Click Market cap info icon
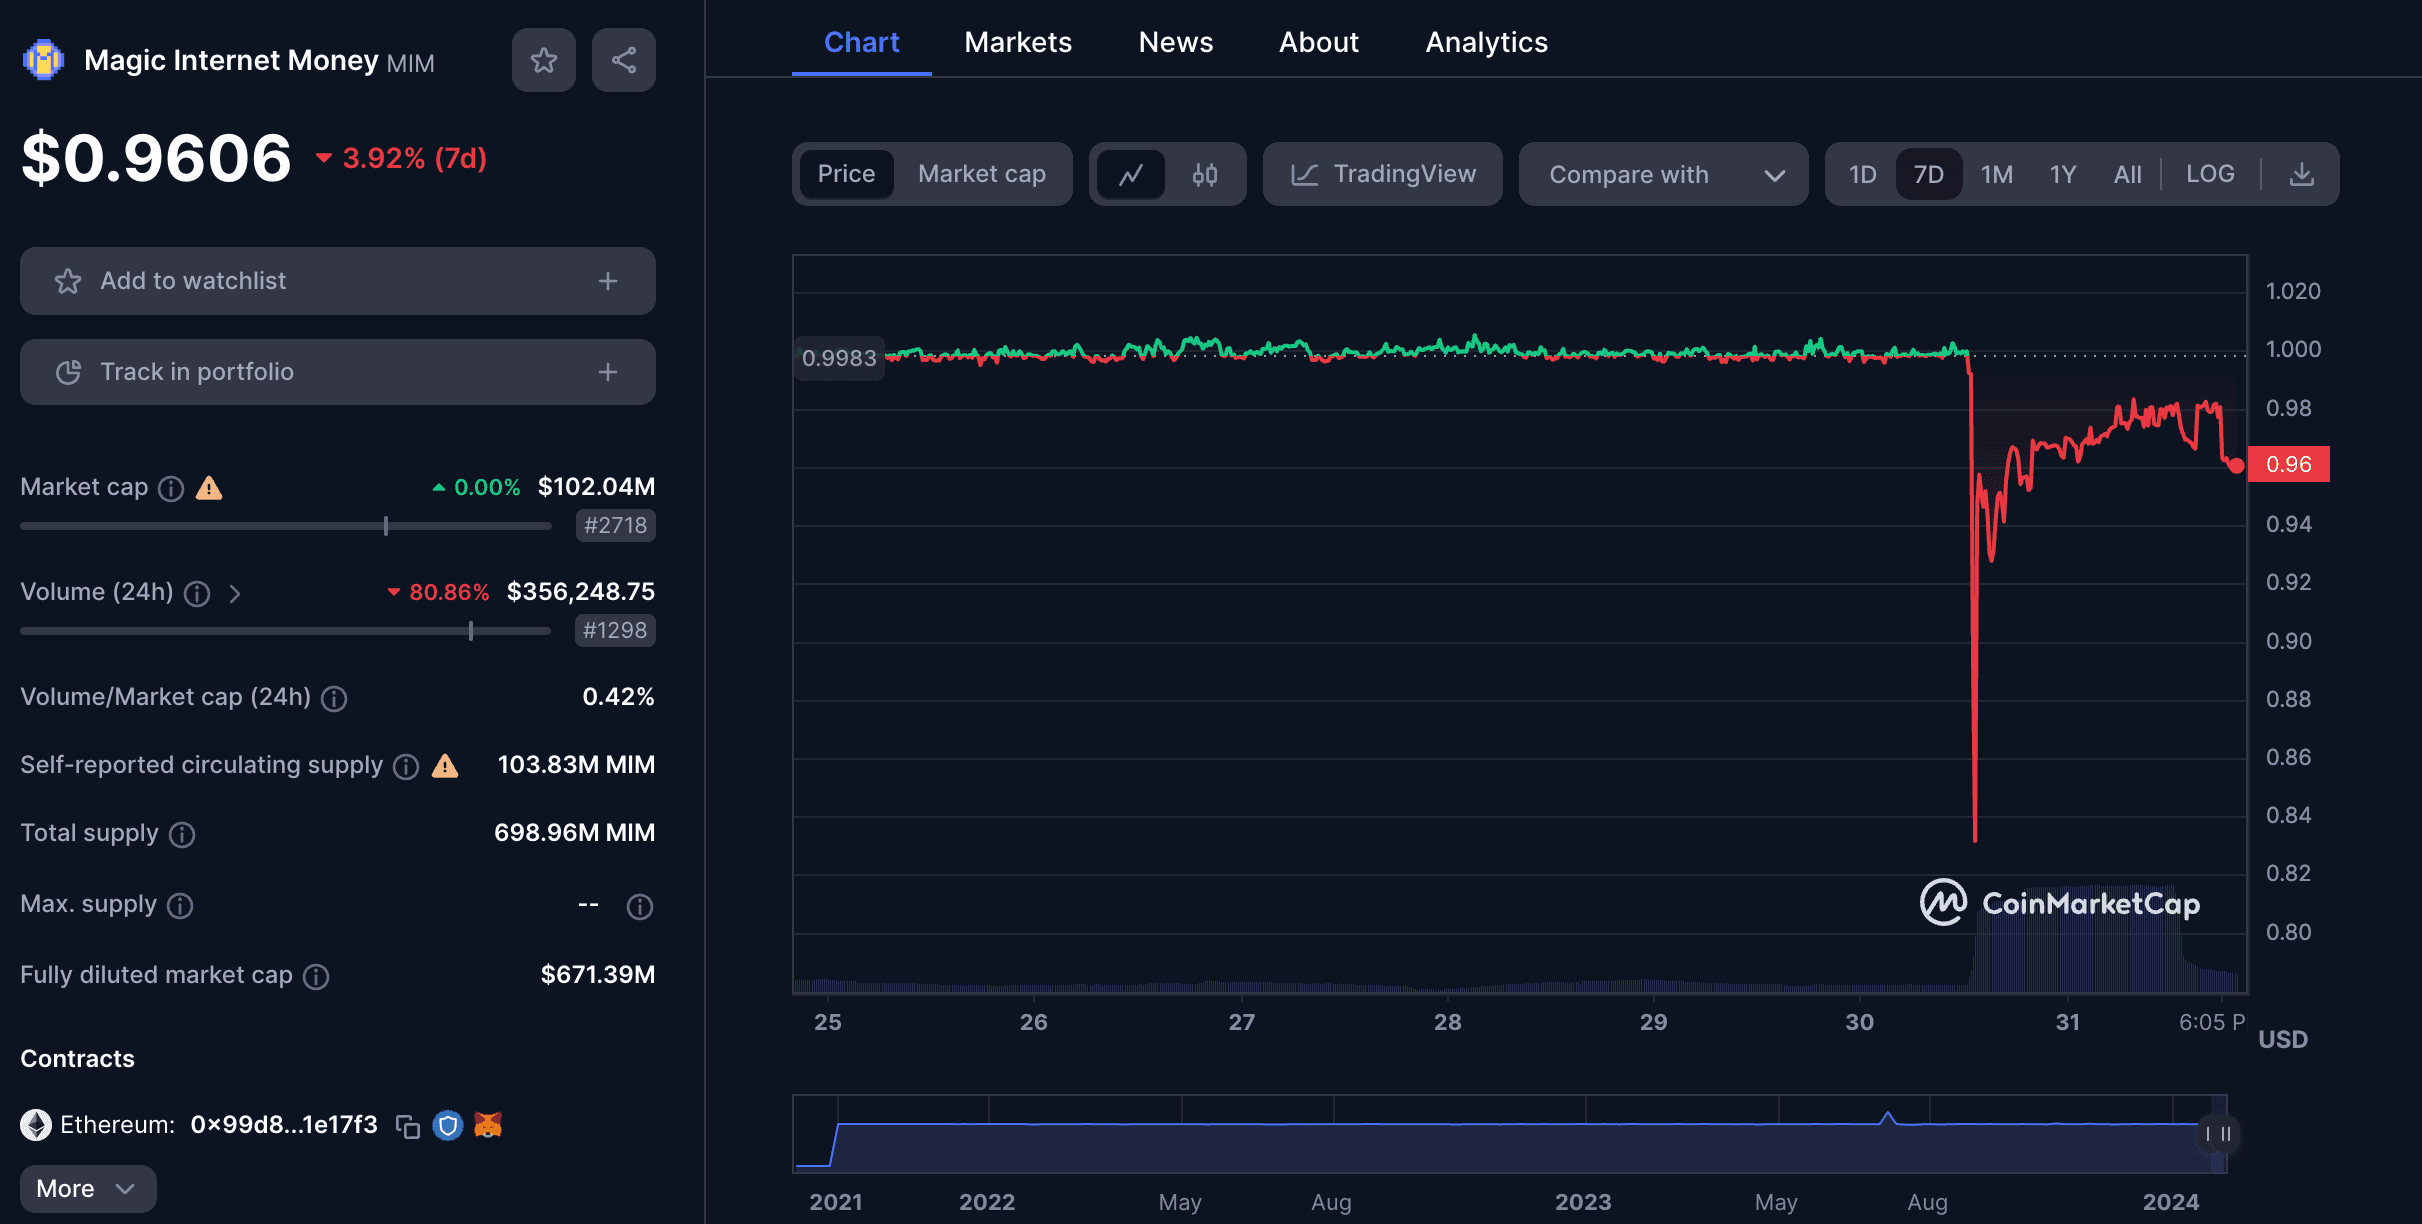Image resolution: width=2422 pixels, height=1224 pixels. coord(172,488)
